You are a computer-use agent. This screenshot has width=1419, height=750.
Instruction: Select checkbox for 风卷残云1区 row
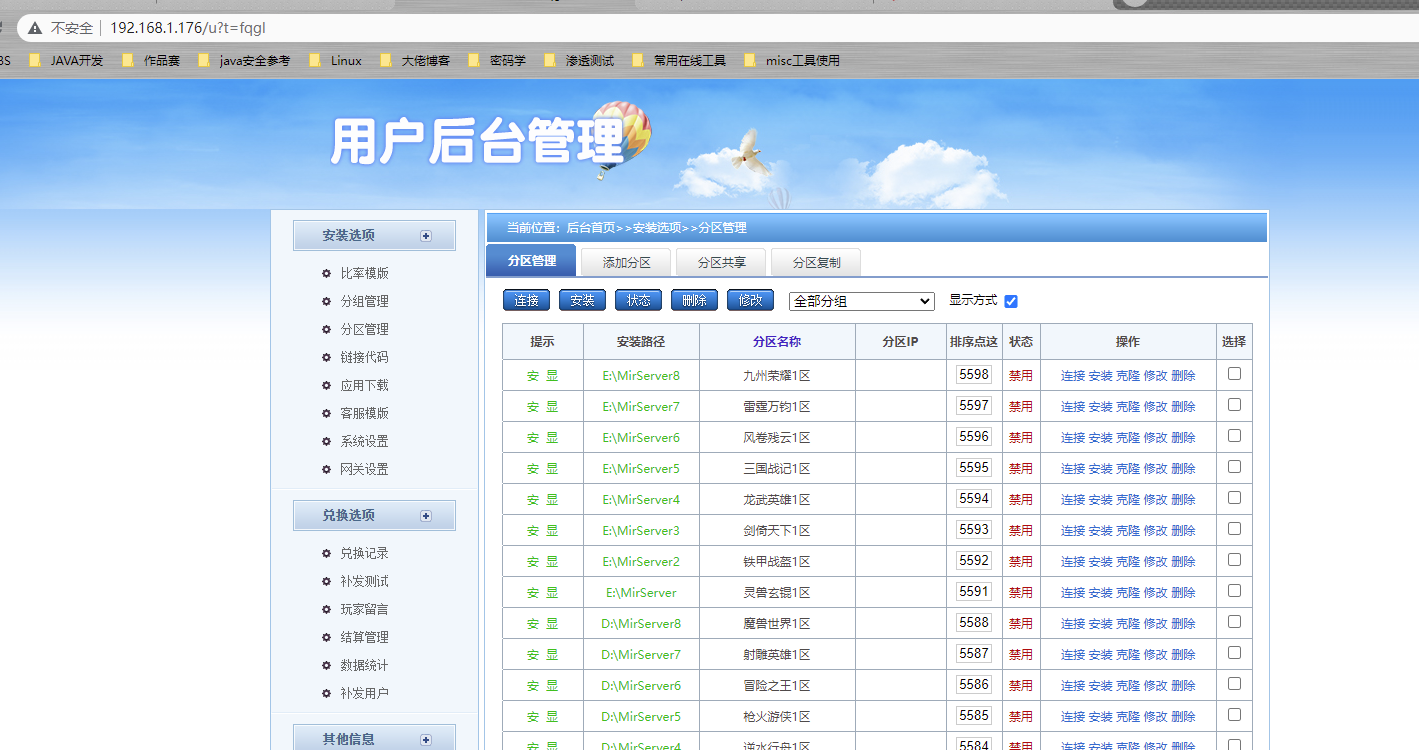1234,435
